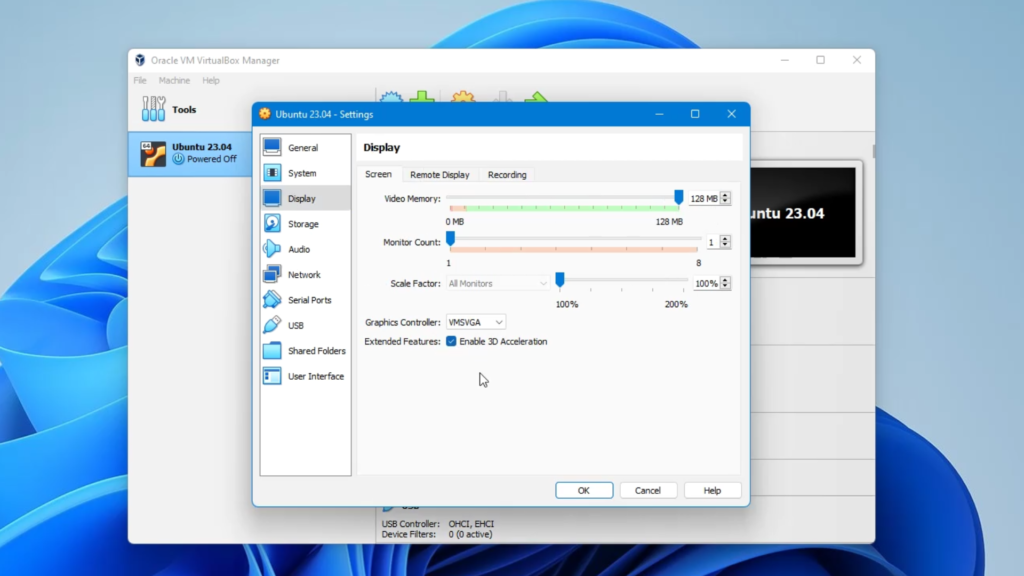
Task: Click the VirtualBox Manager vertical scrollbar
Action: (x=873, y=152)
